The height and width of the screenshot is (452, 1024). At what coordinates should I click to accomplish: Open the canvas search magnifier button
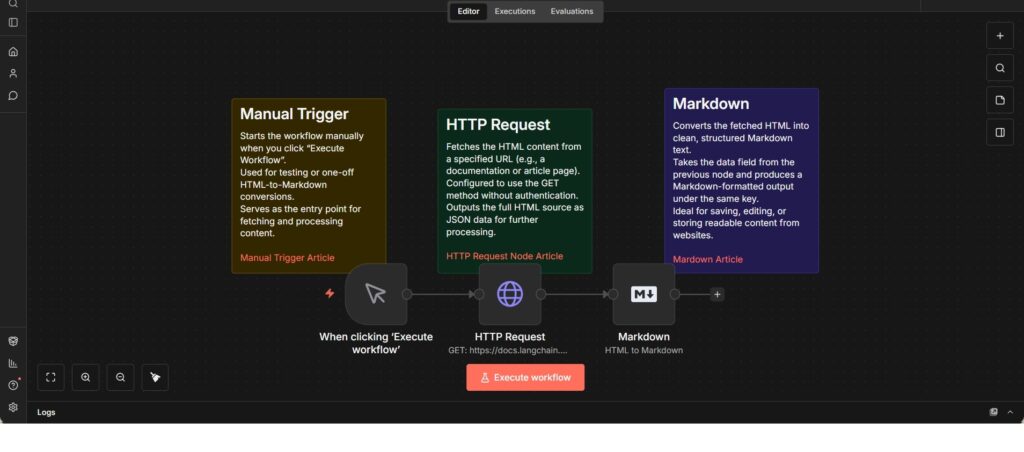pos(999,69)
